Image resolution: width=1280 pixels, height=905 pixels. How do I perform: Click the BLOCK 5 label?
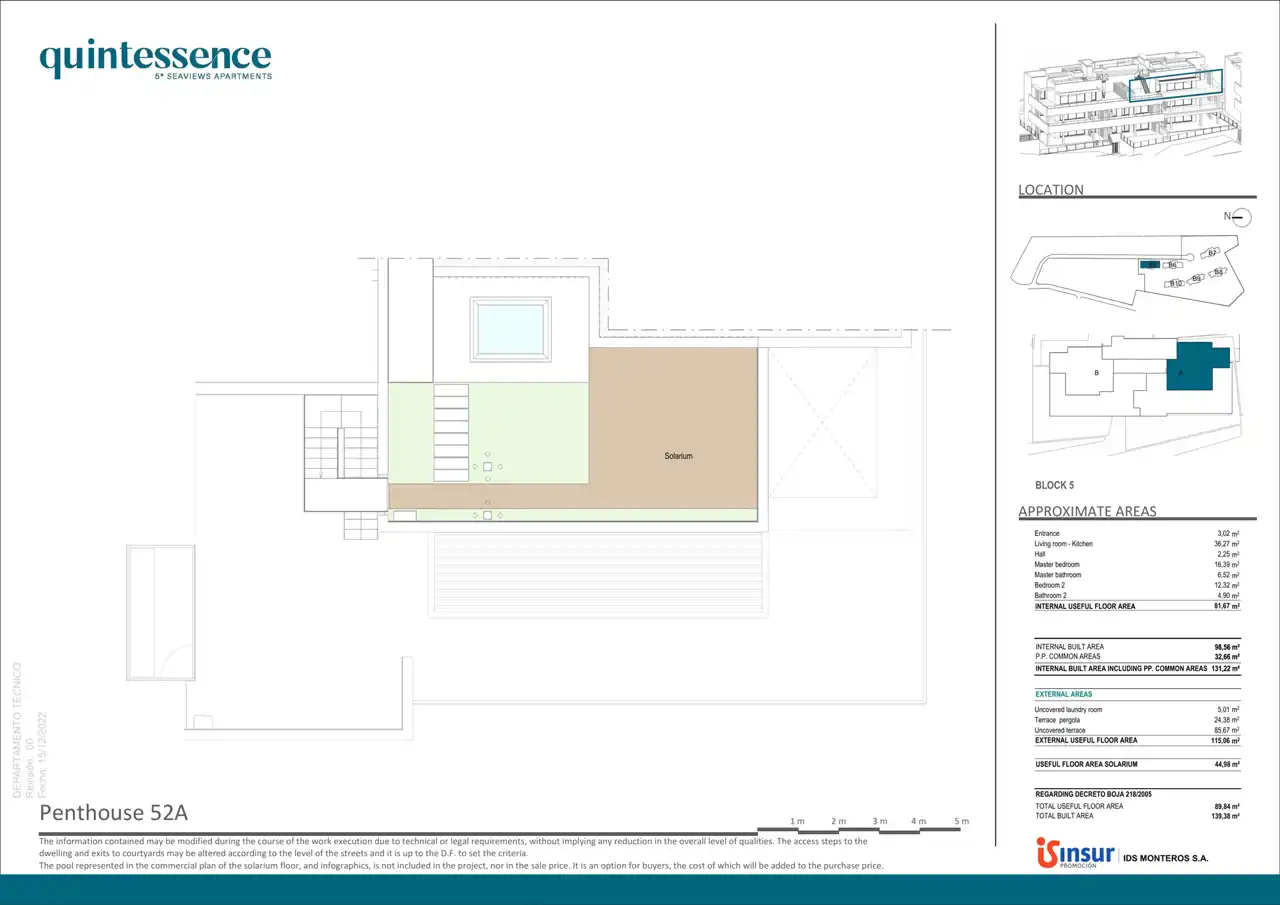click(x=1054, y=485)
